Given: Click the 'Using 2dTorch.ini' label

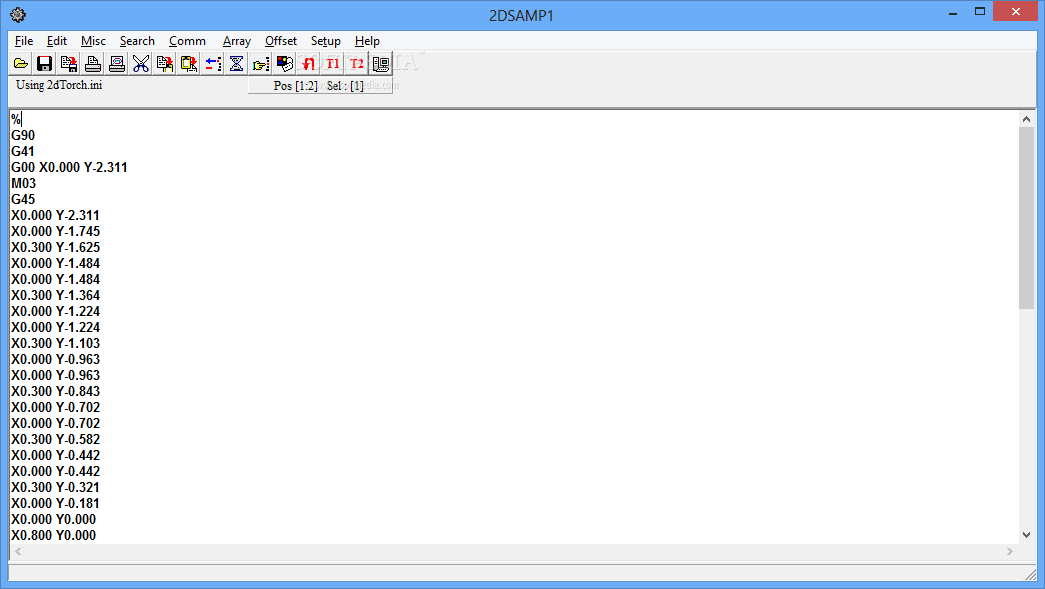Looking at the screenshot, I should click(59, 85).
